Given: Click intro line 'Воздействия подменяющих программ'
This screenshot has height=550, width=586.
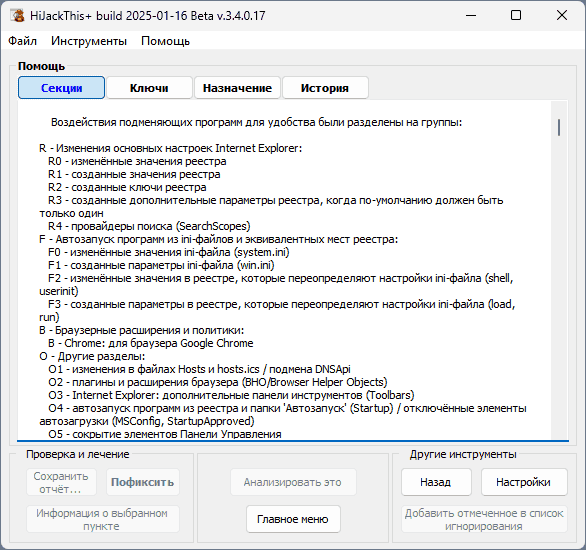Looking at the screenshot, I should (256, 122).
